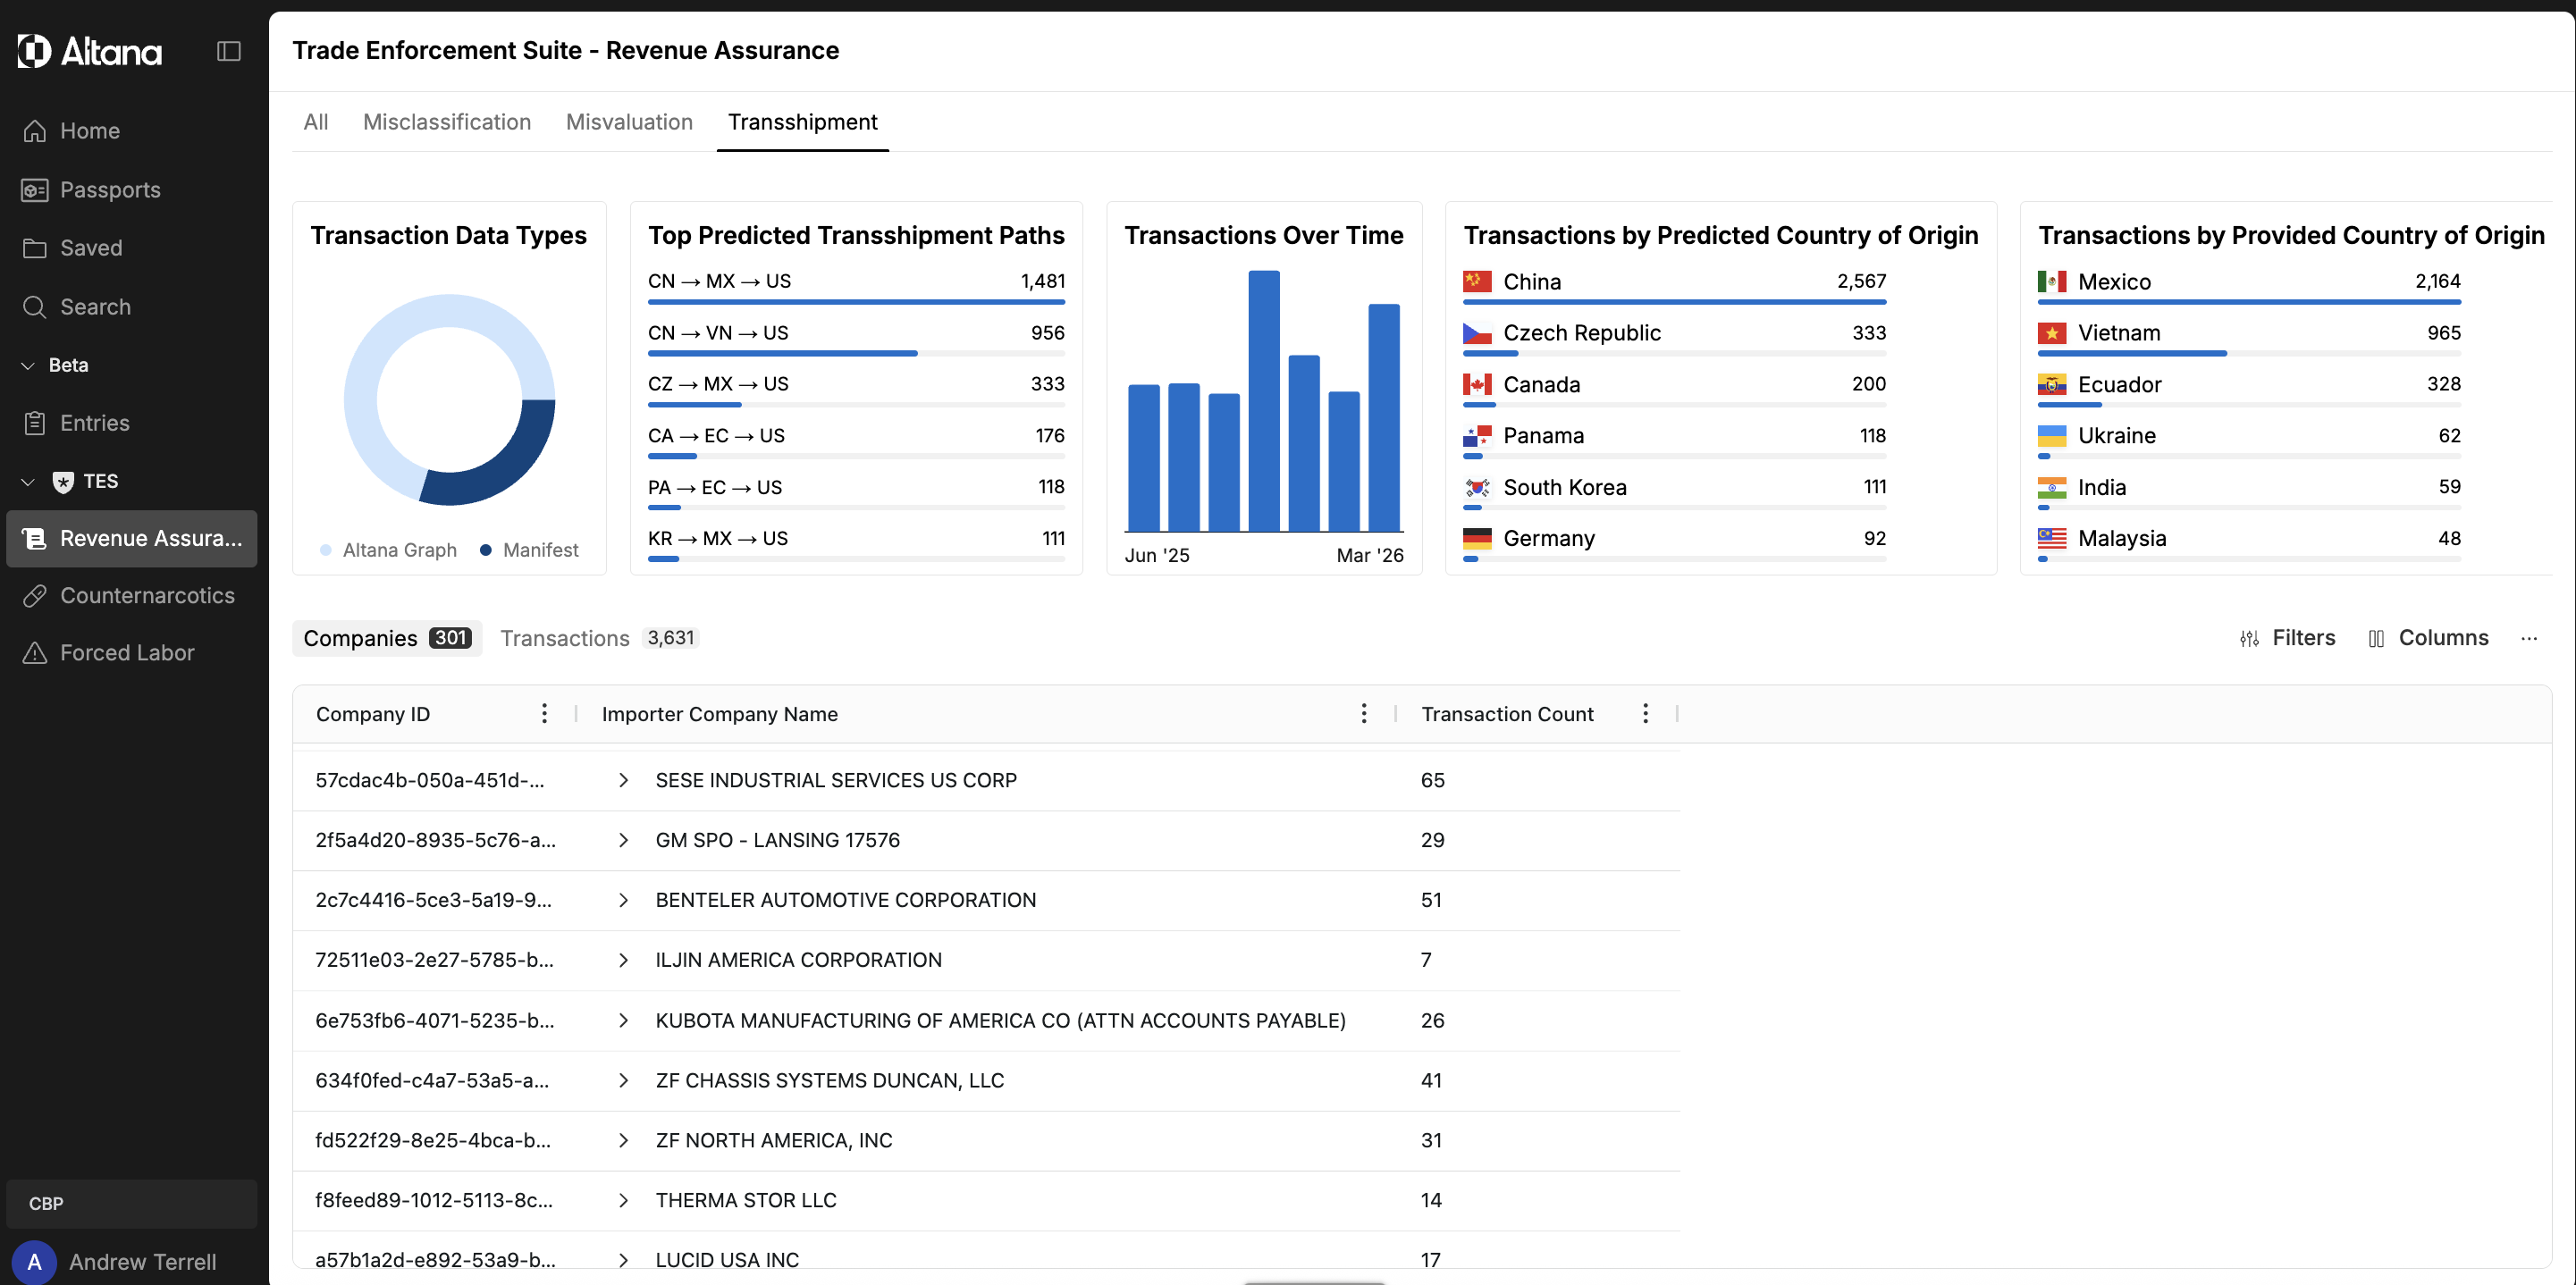Select CN → MX → US path
The height and width of the screenshot is (1285, 2576).
[x=856, y=285]
